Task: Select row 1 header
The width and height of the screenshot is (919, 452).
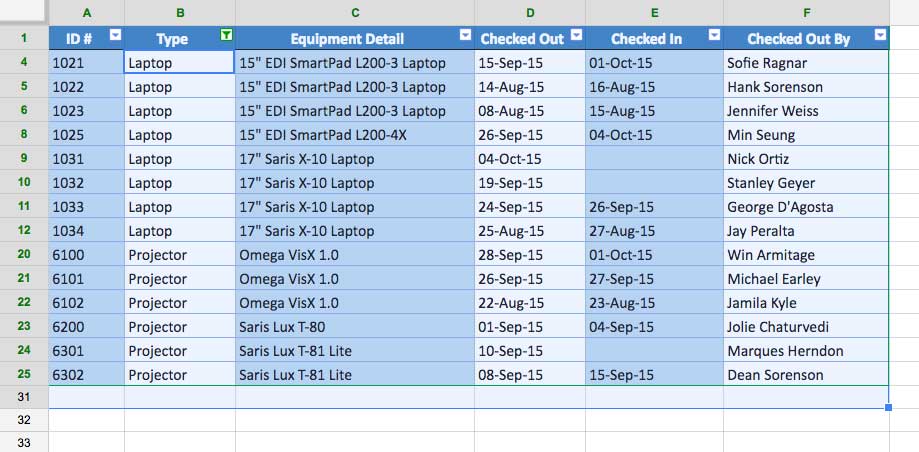Action: point(24,38)
